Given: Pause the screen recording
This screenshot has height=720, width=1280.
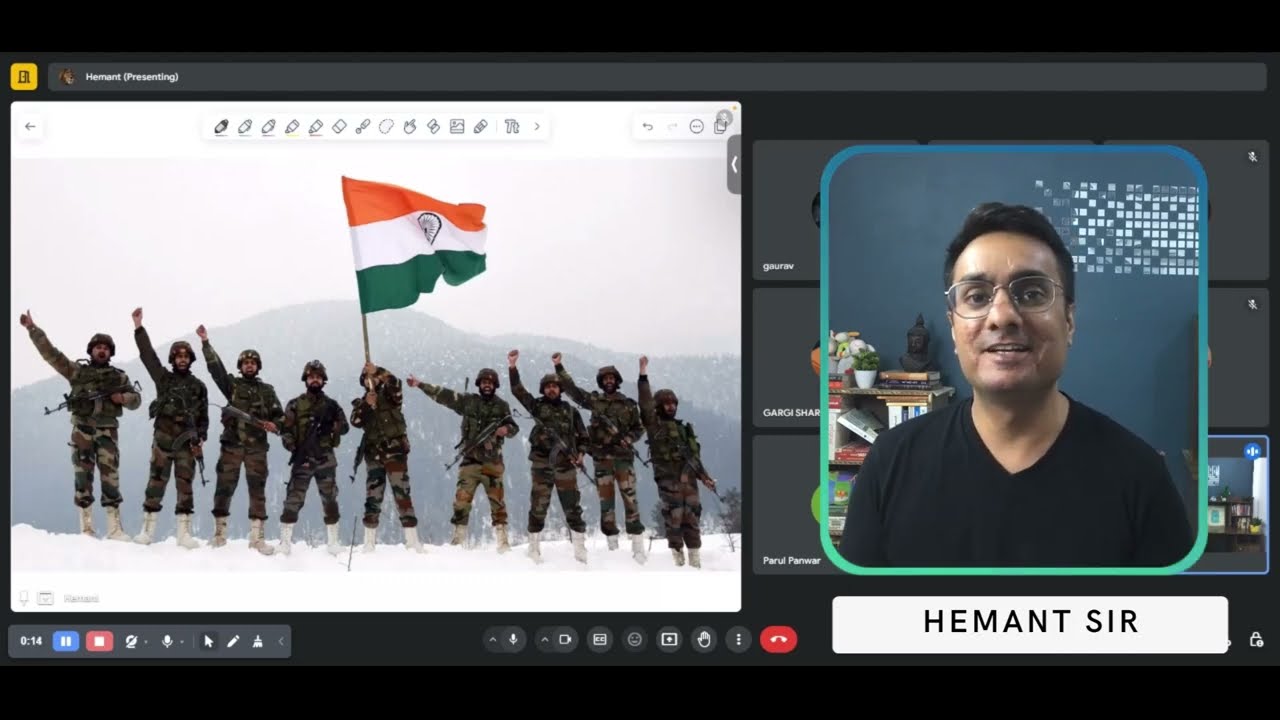Looking at the screenshot, I should pos(66,641).
